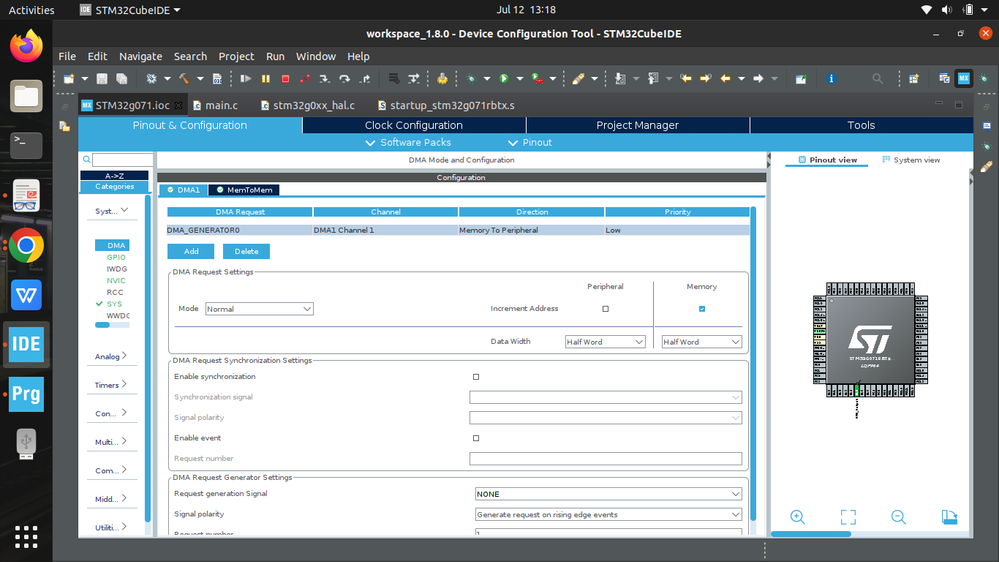Toggle Memory Increment Address checkbox
The height and width of the screenshot is (562, 999).
702,309
